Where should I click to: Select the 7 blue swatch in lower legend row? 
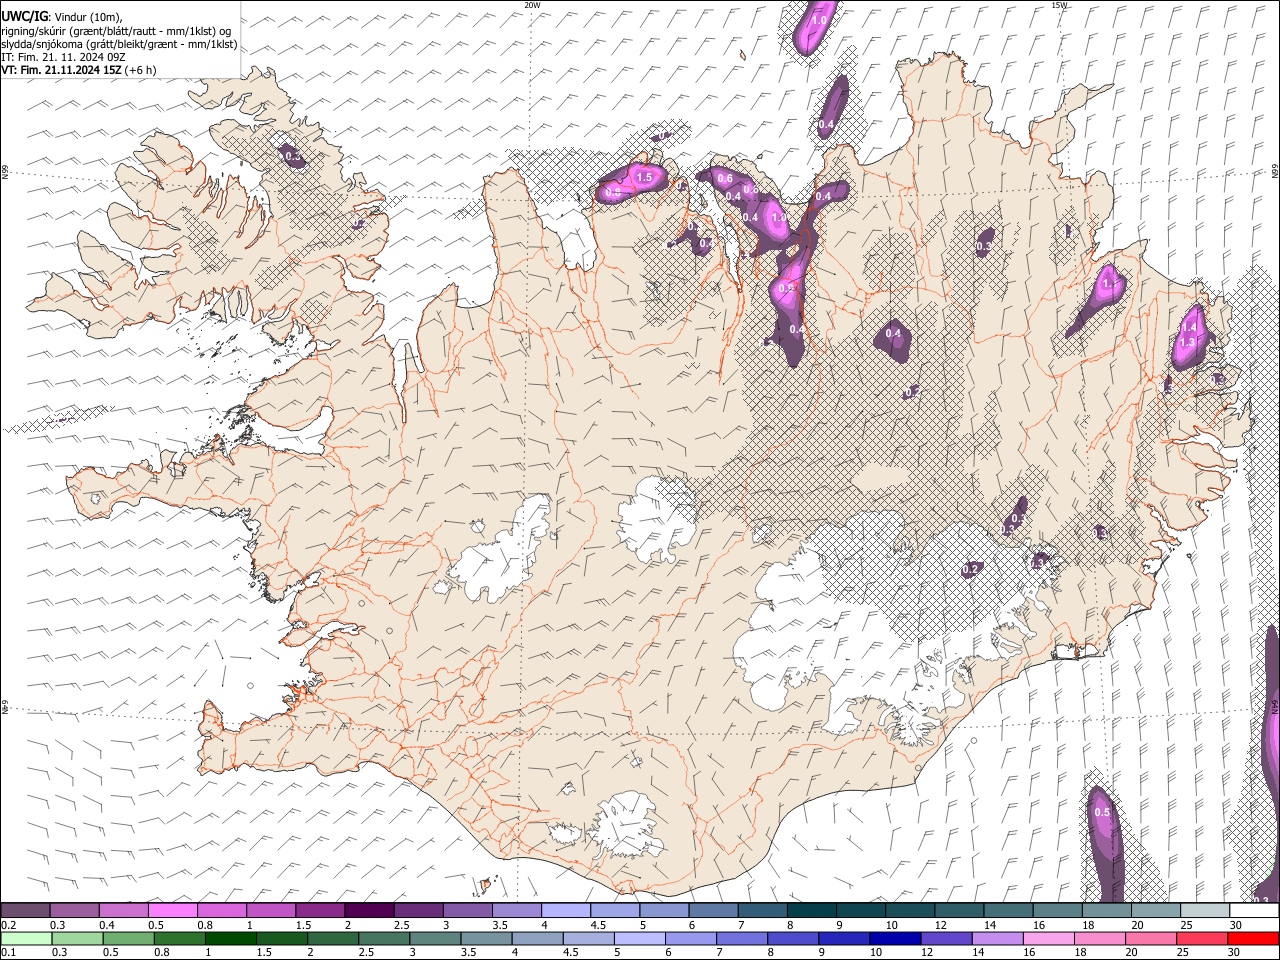(742, 938)
